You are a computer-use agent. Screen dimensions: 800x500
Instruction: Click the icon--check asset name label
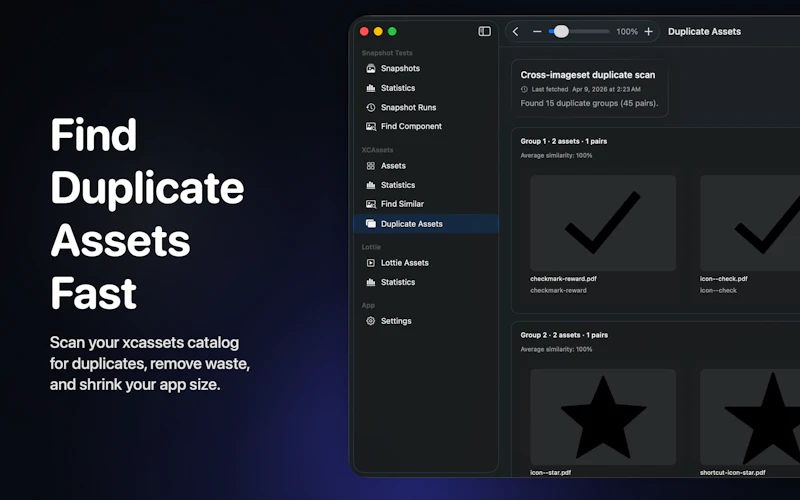[x=718, y=290]
